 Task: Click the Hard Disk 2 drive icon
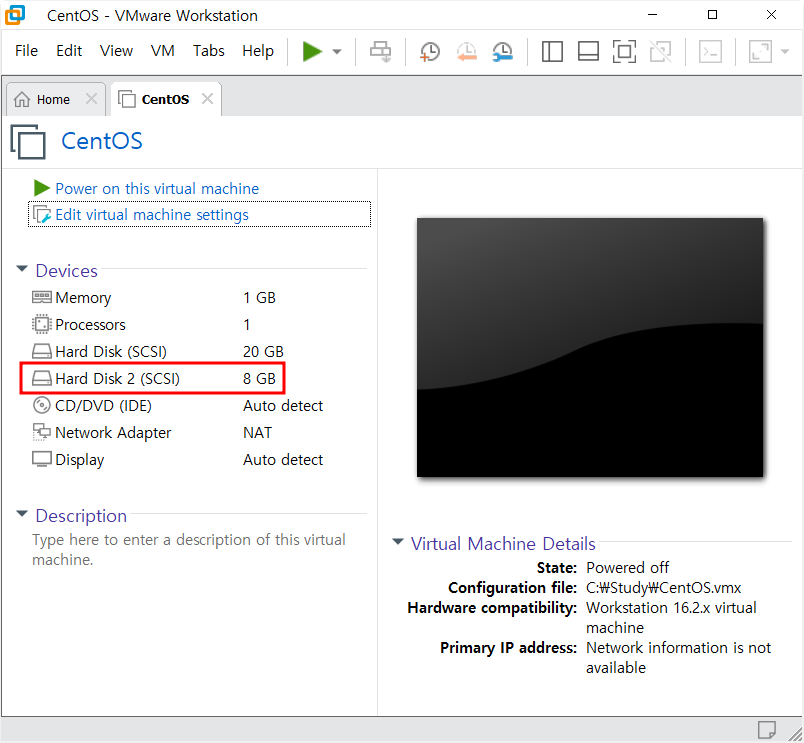(x=42, y=378)
